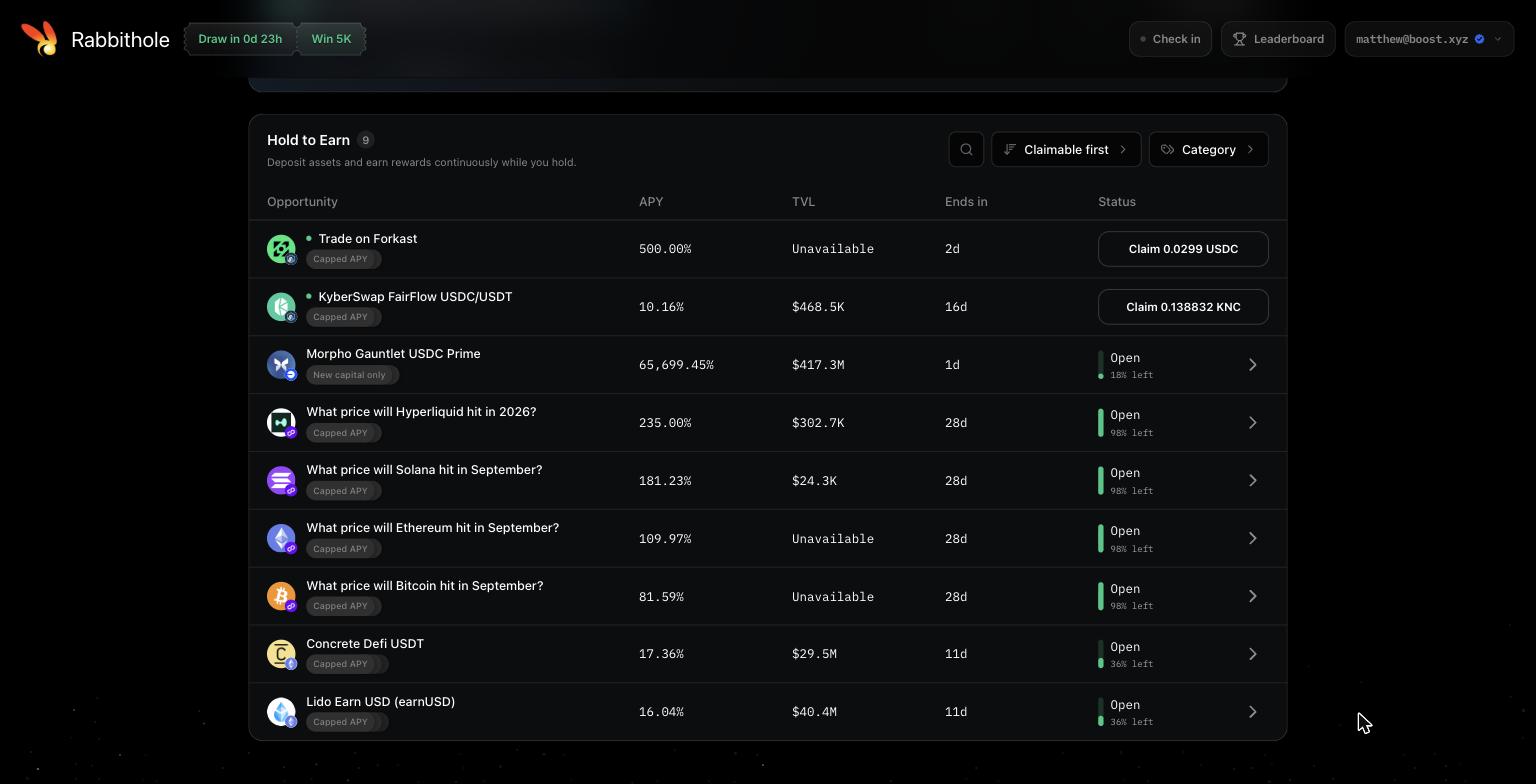Expand the Bitcoin September row chevron

tap(1252, 597)
